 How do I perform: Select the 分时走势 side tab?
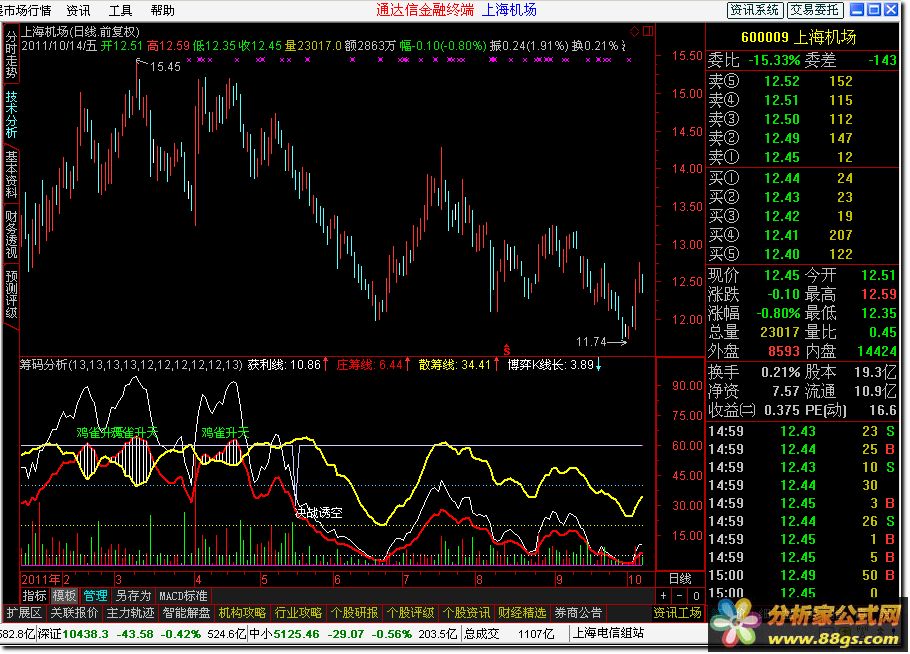(x=11, y=53)
